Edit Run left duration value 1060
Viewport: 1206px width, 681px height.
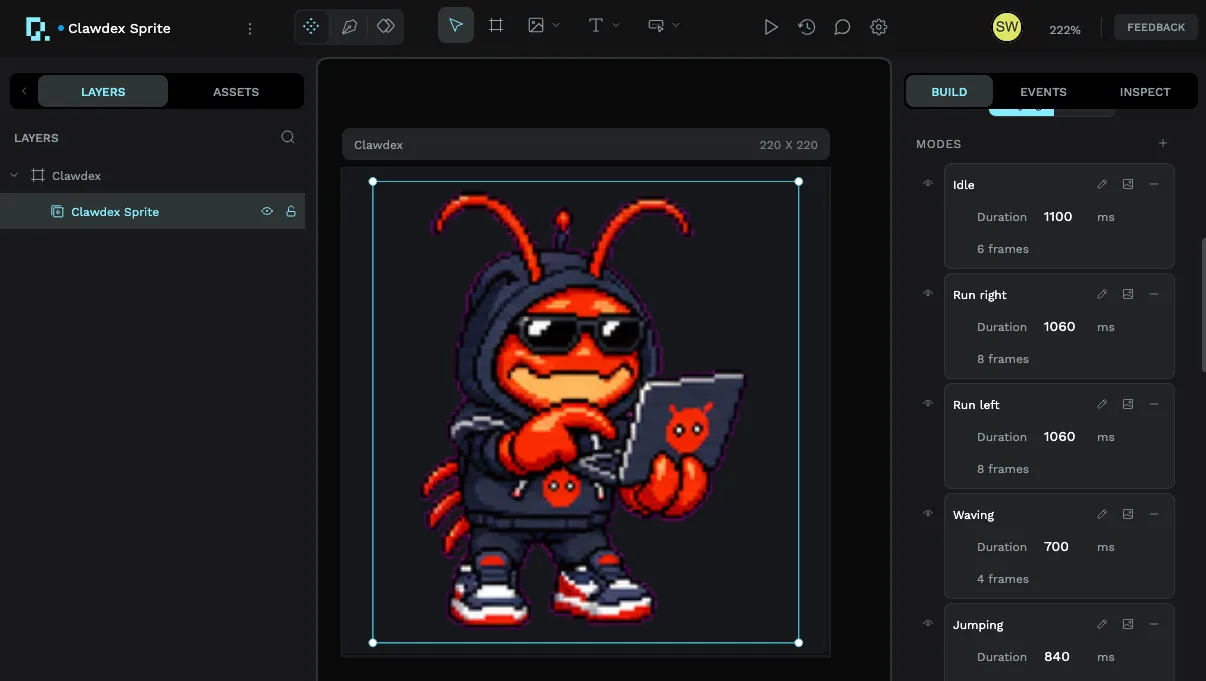tap(1059, 437)
